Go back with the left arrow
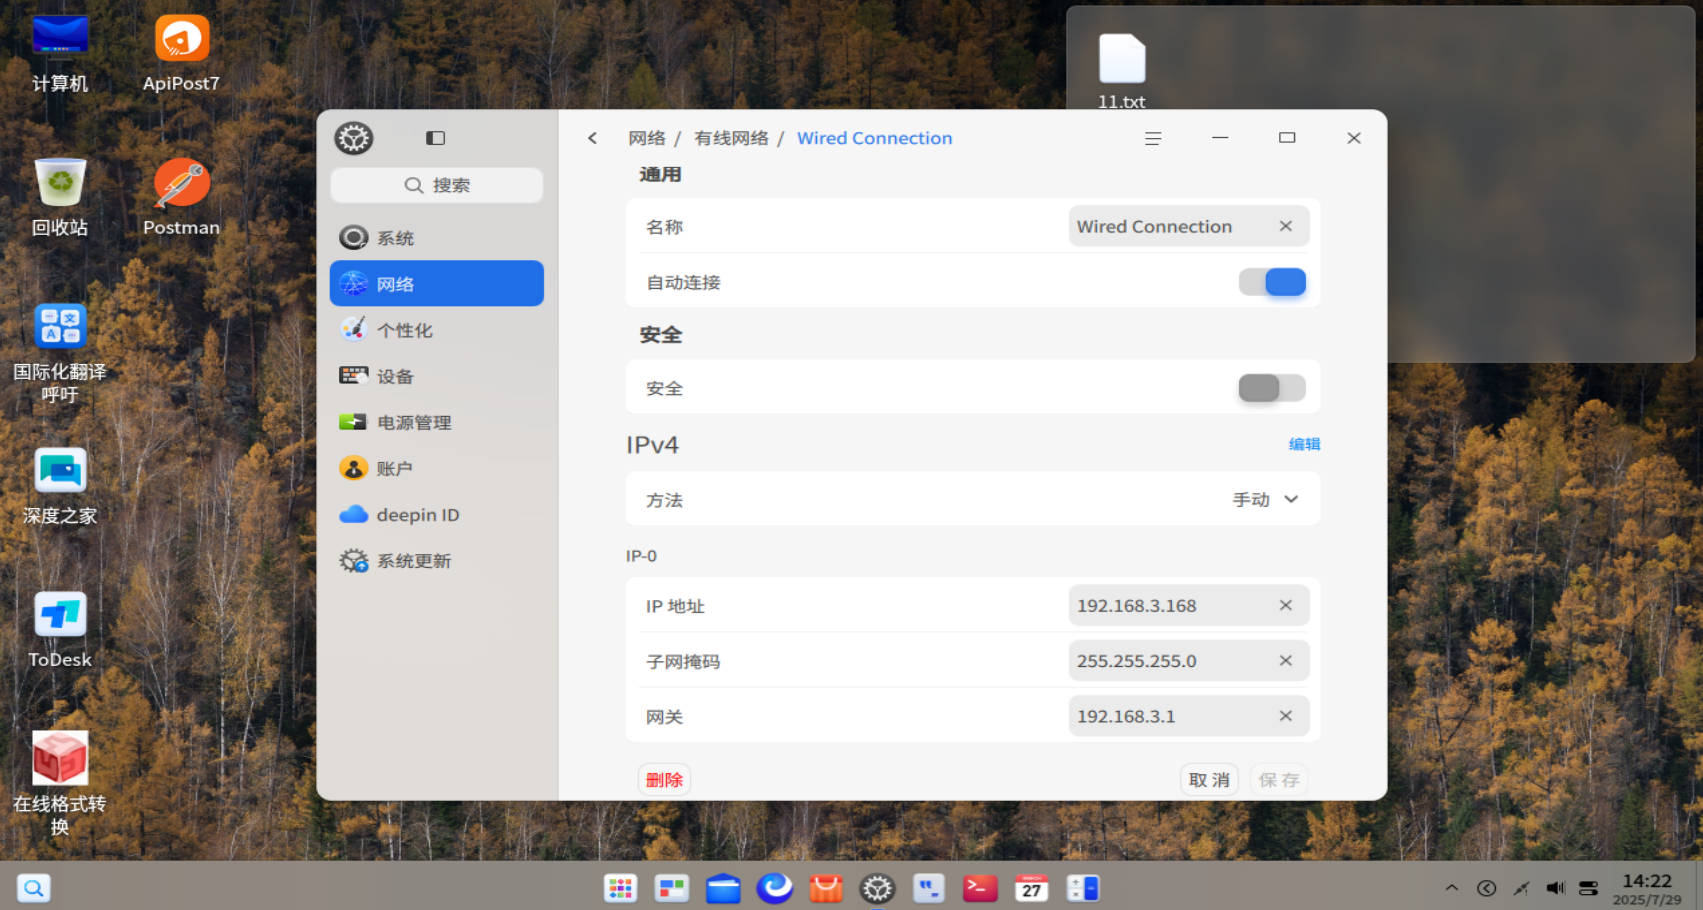This screenshot has width=1703, height=910. click(592, 138)
